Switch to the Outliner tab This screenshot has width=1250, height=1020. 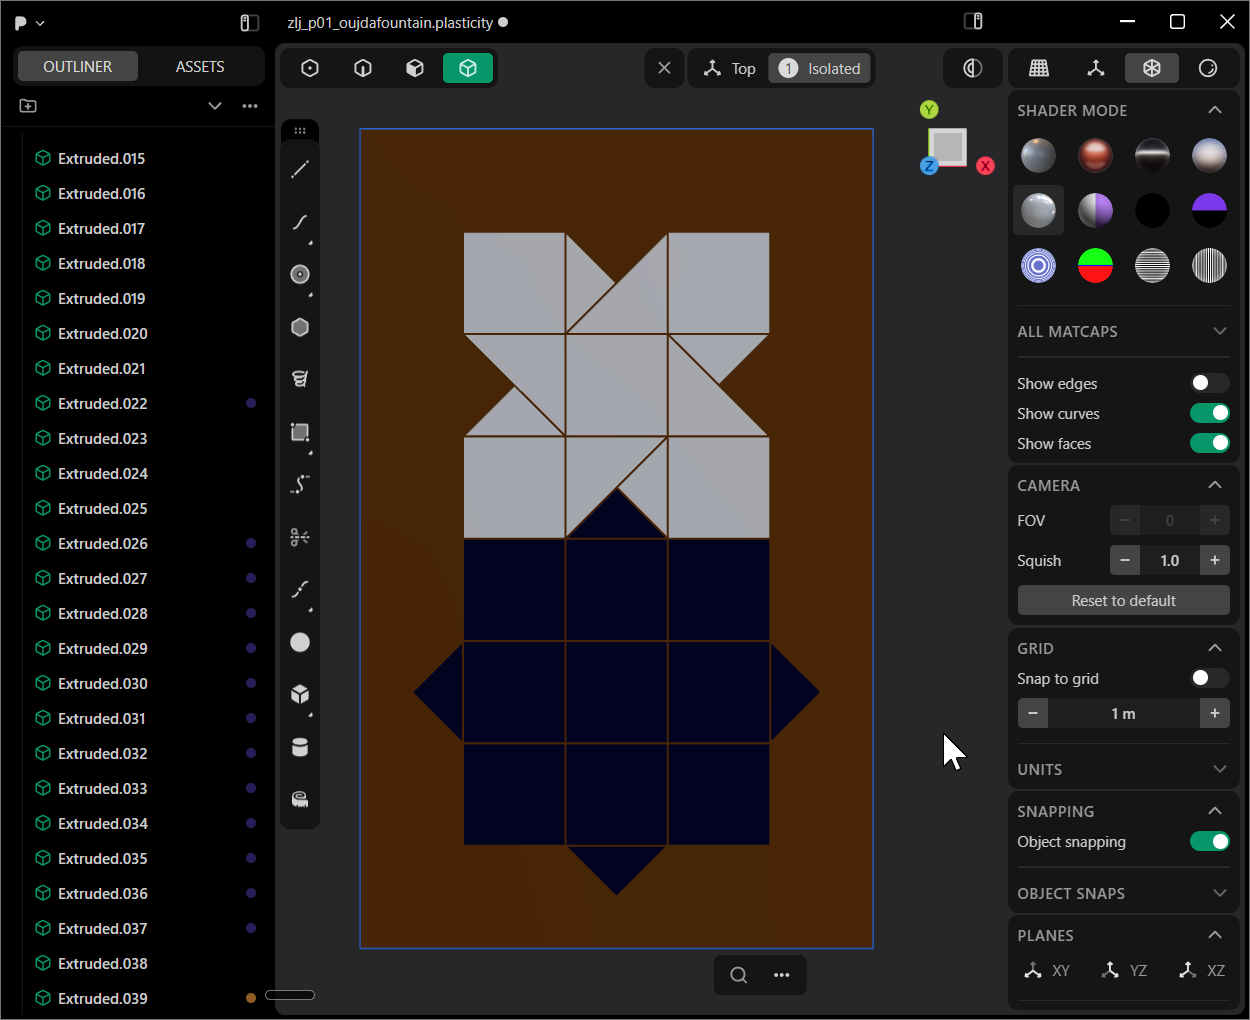77,66
